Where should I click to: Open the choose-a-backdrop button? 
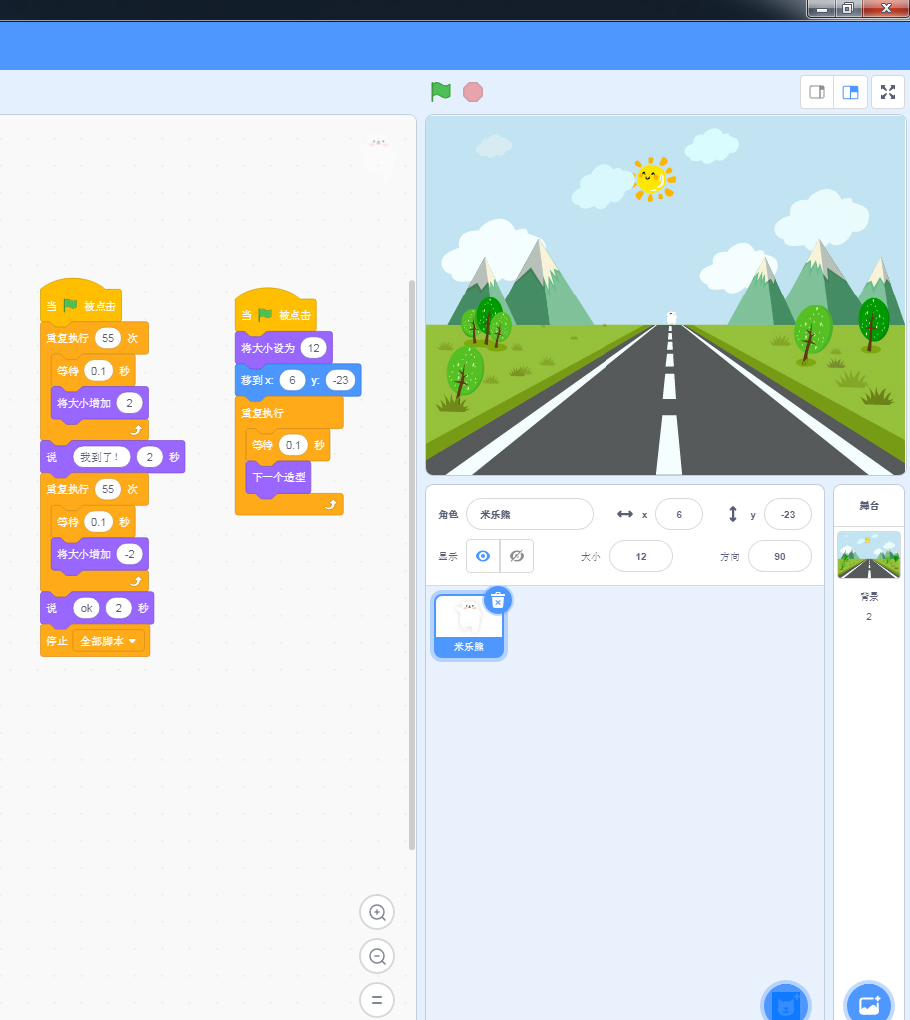[868, 1004]
